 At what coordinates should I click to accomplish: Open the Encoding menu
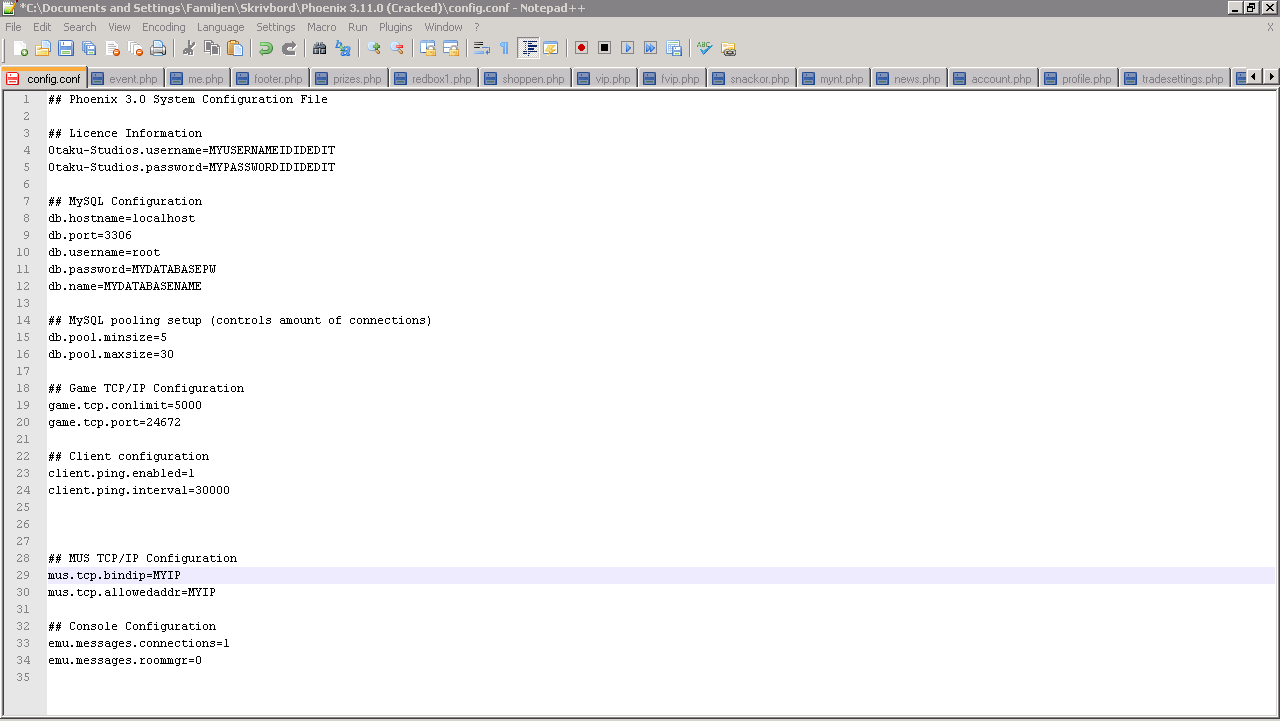(164, 27)
